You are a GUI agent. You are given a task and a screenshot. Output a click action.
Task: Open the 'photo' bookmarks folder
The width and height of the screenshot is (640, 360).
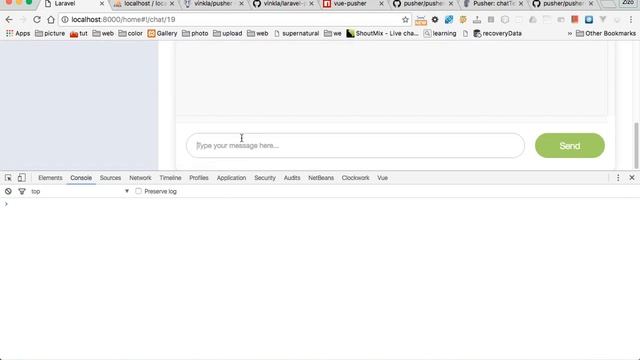pos(195,33)
